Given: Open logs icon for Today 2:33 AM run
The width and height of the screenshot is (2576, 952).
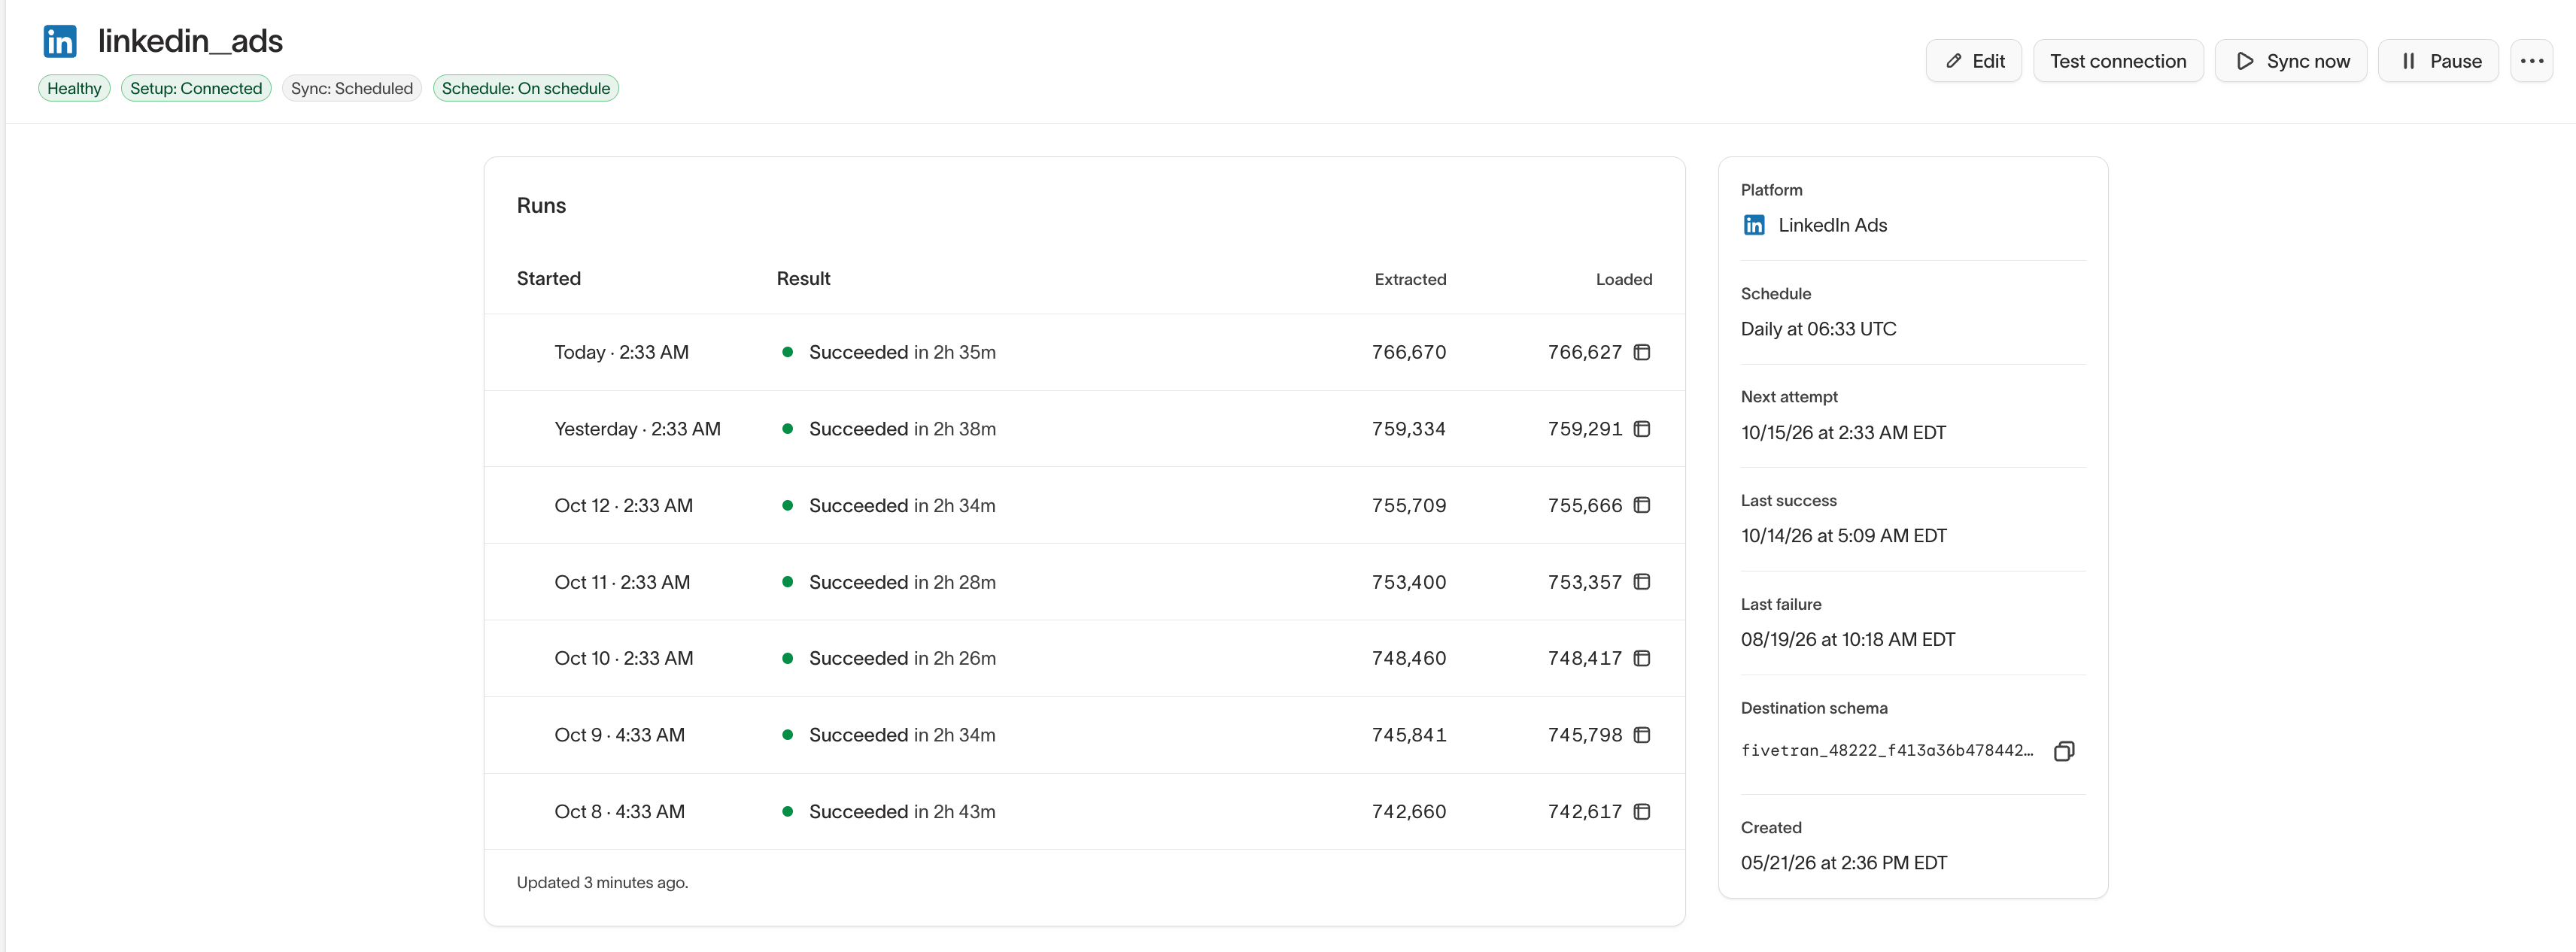Looking at the screenshot, I should pyautogui.click(x=1641, y=352).
